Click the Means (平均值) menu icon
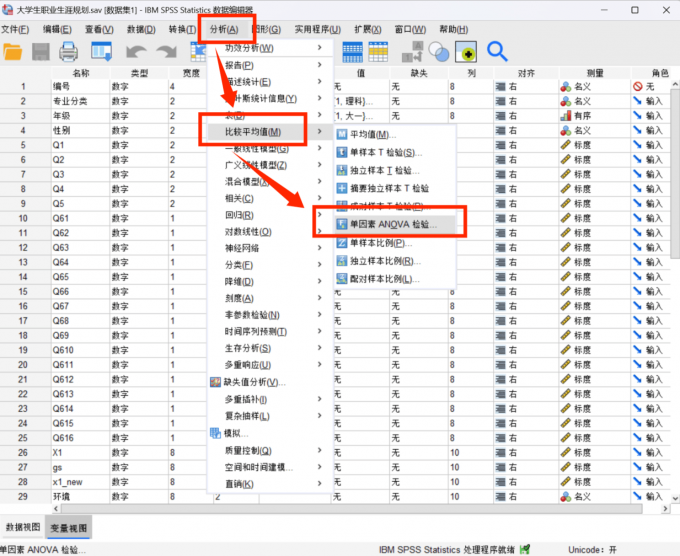 tap(342, 134)
